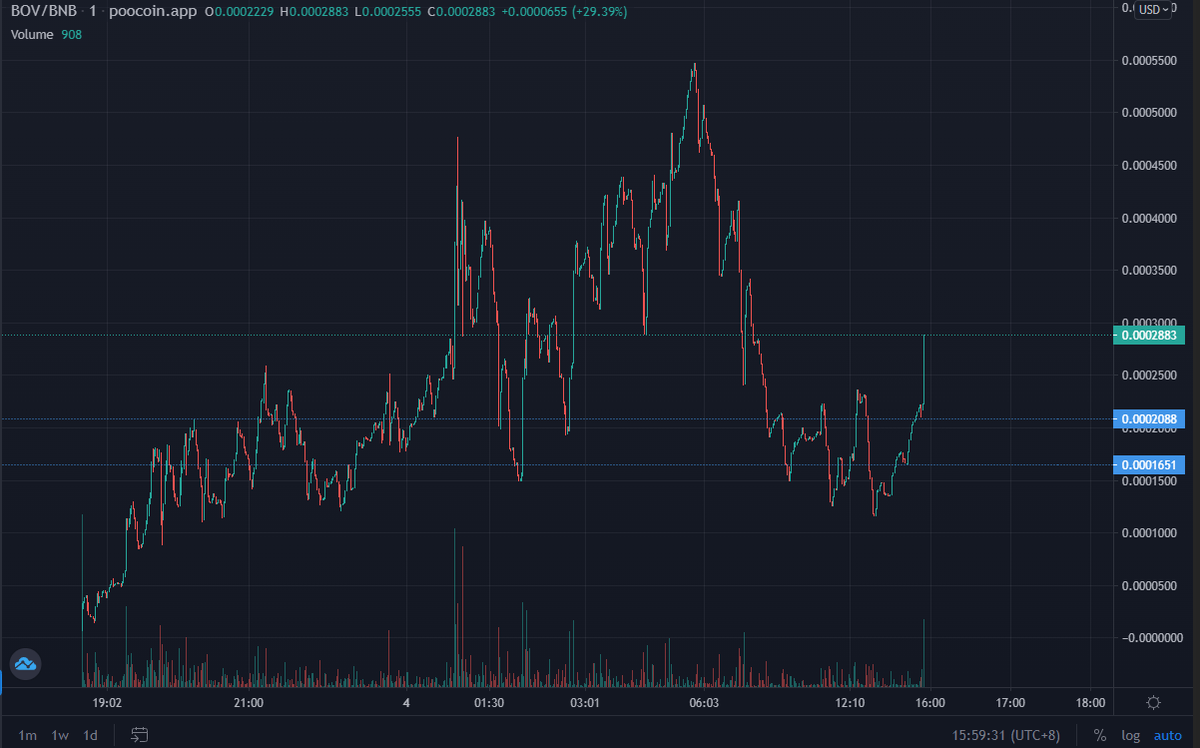
Task: Click the 17:00 time axis label
Action: (x=1010, y=703)
